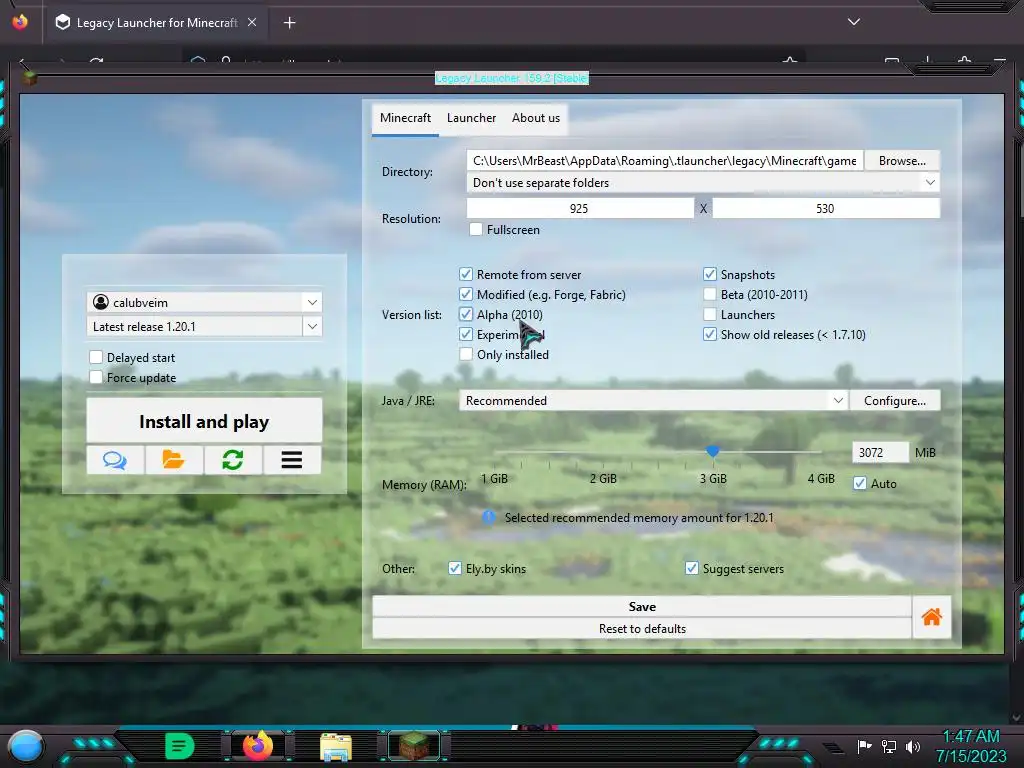Toggle the Alpha (2010) checkbox
Viewport: 1024px width, 768px height.
point(466,314)
